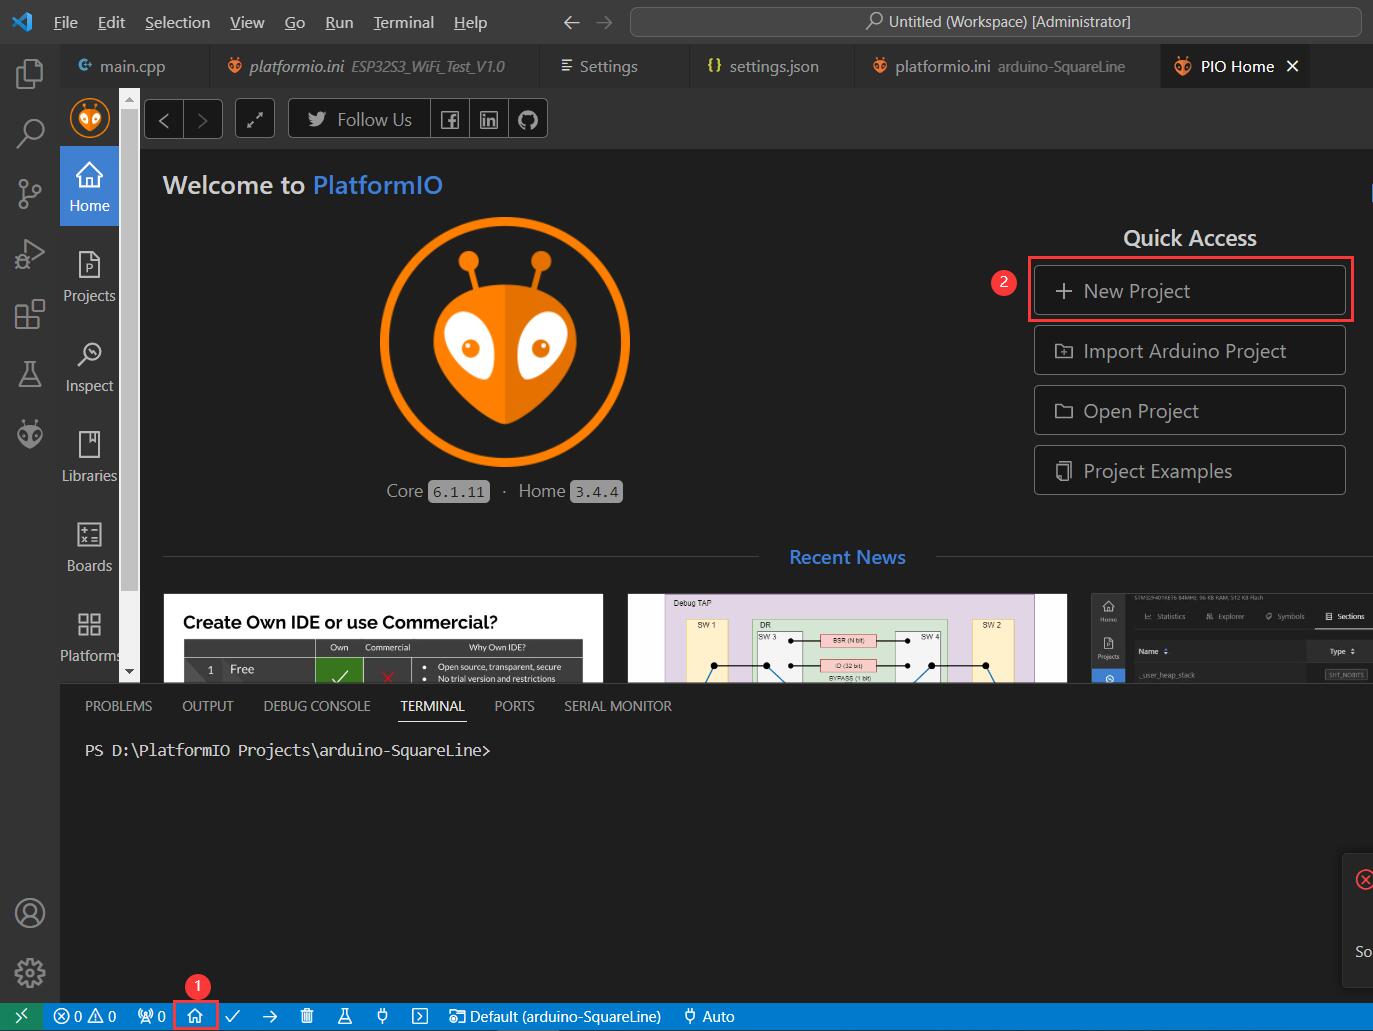1373x1031 pixels.
Task: Click the Follow Us Twitter button
Action: [x=360, y=119]
